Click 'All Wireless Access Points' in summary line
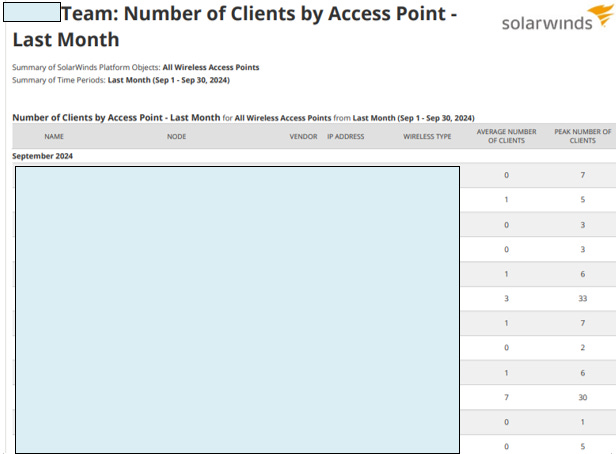 pyautogui.click(x=211, y=67)
